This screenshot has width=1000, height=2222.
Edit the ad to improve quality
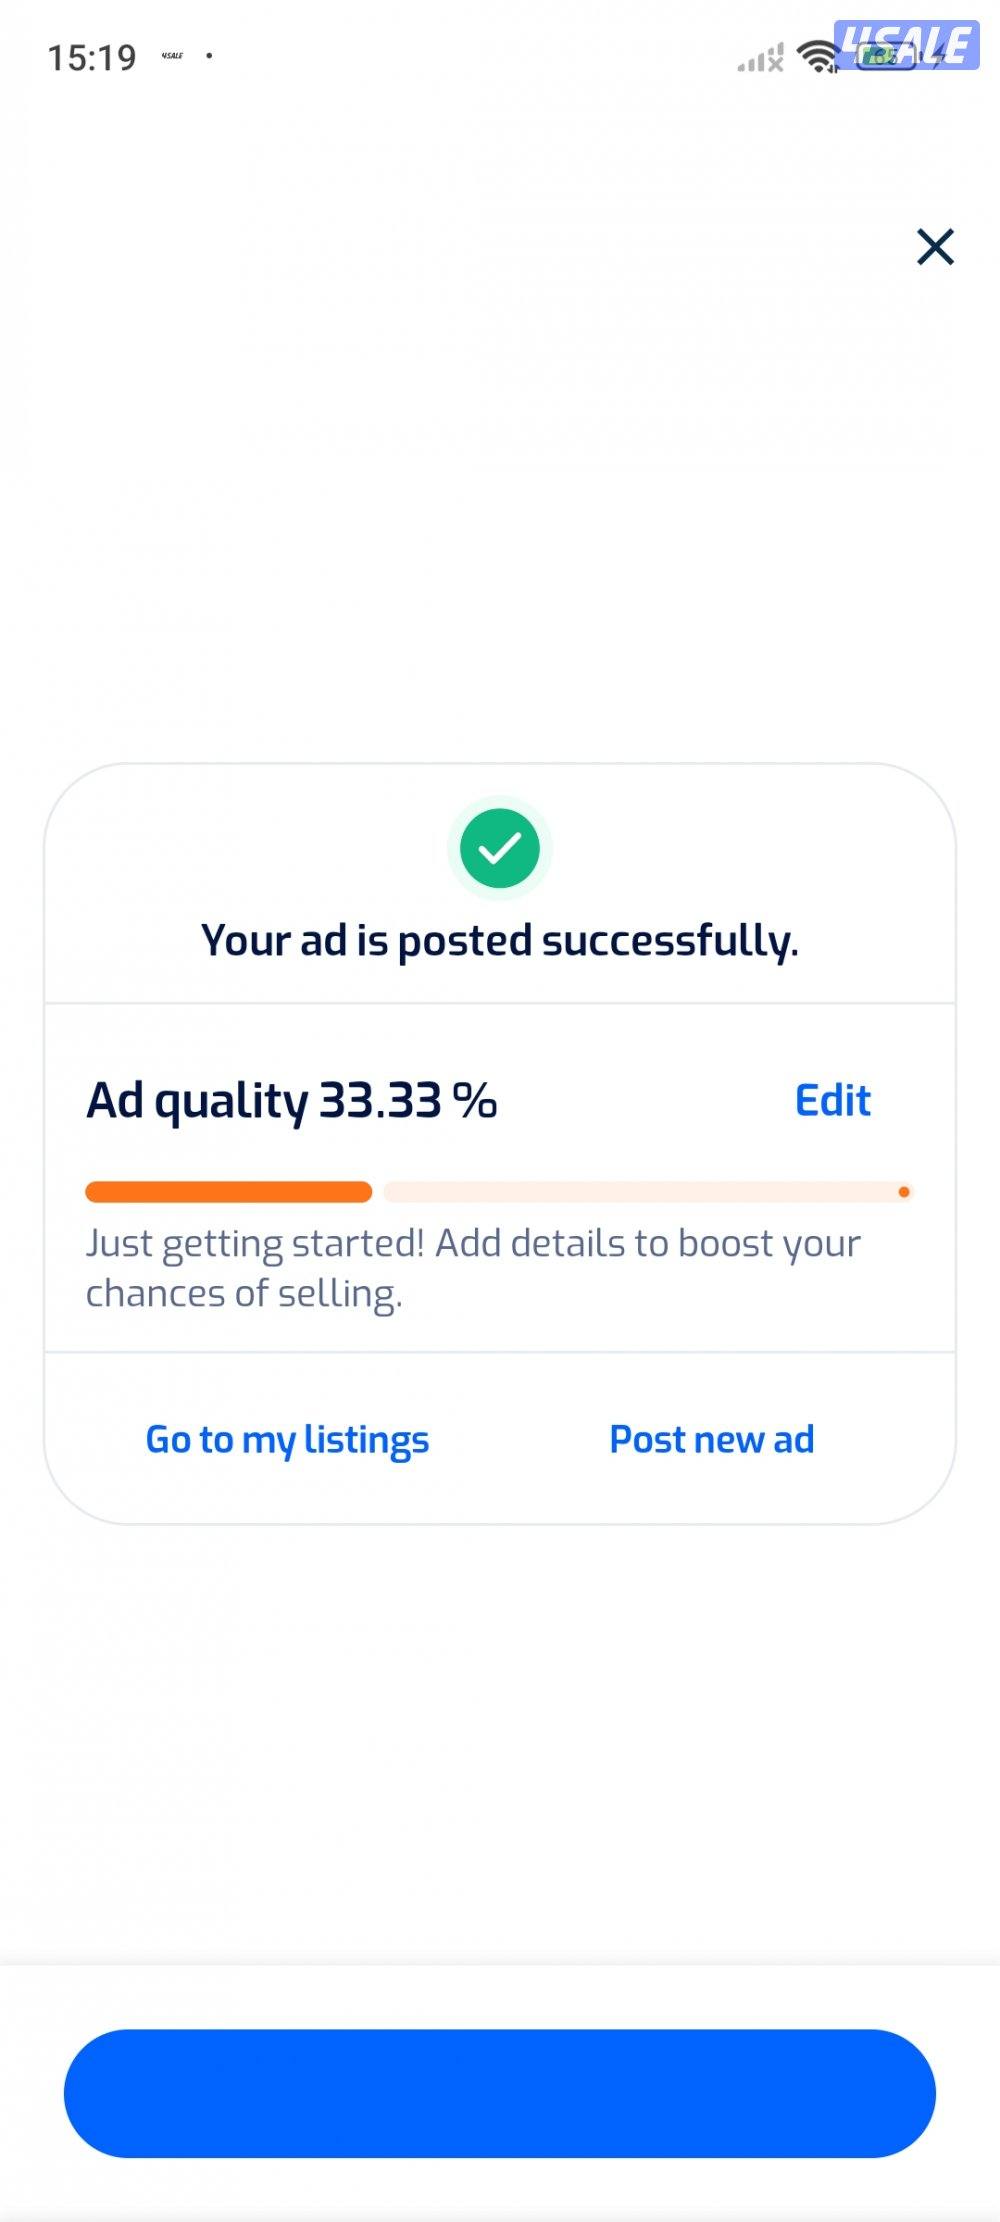832,1100
